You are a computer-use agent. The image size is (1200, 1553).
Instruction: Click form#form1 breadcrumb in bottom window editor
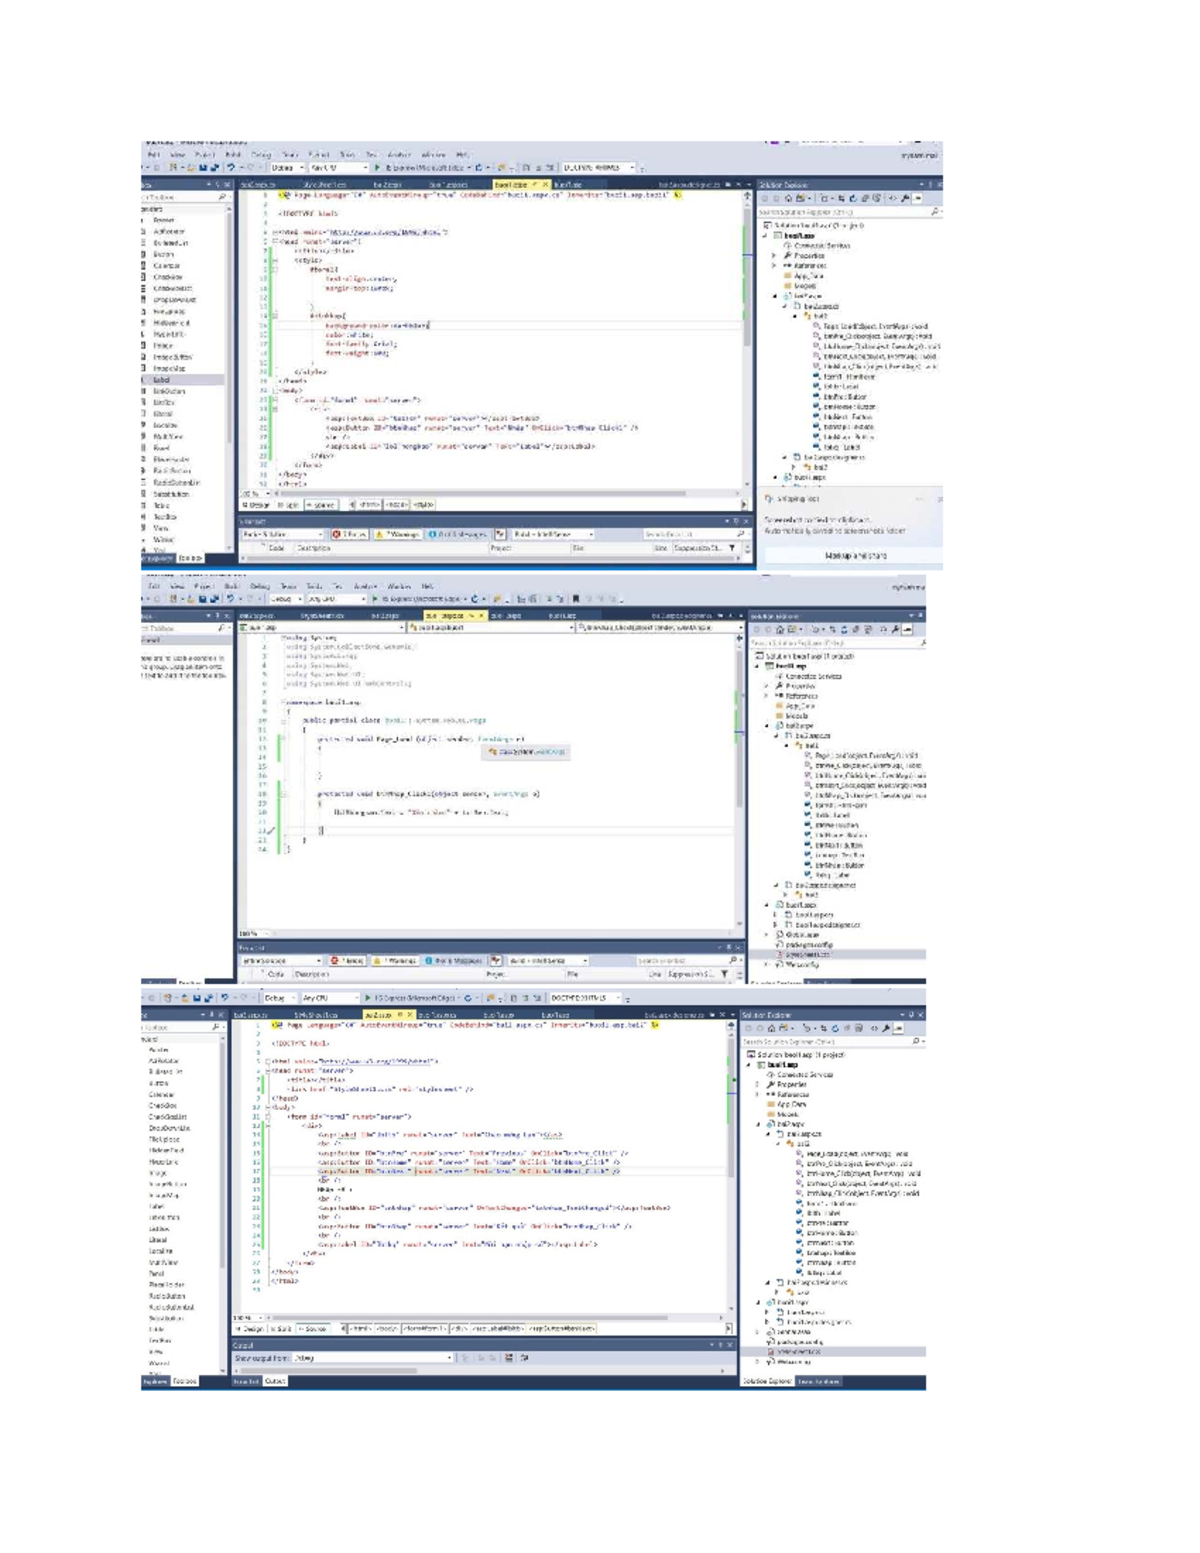click(x=422, y=1328)
